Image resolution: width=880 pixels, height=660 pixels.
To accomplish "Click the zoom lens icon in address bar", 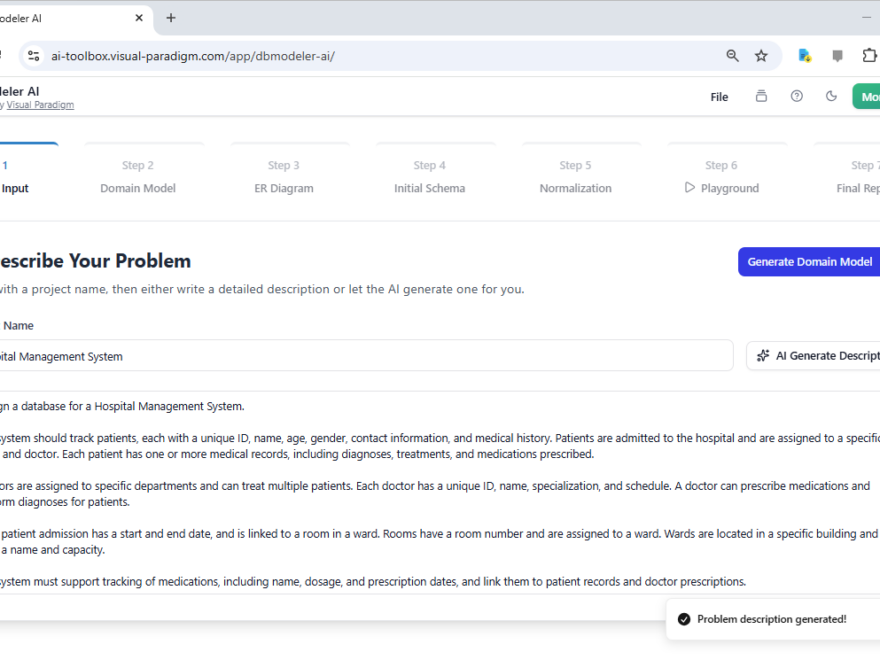I will [x=733, y=55].
